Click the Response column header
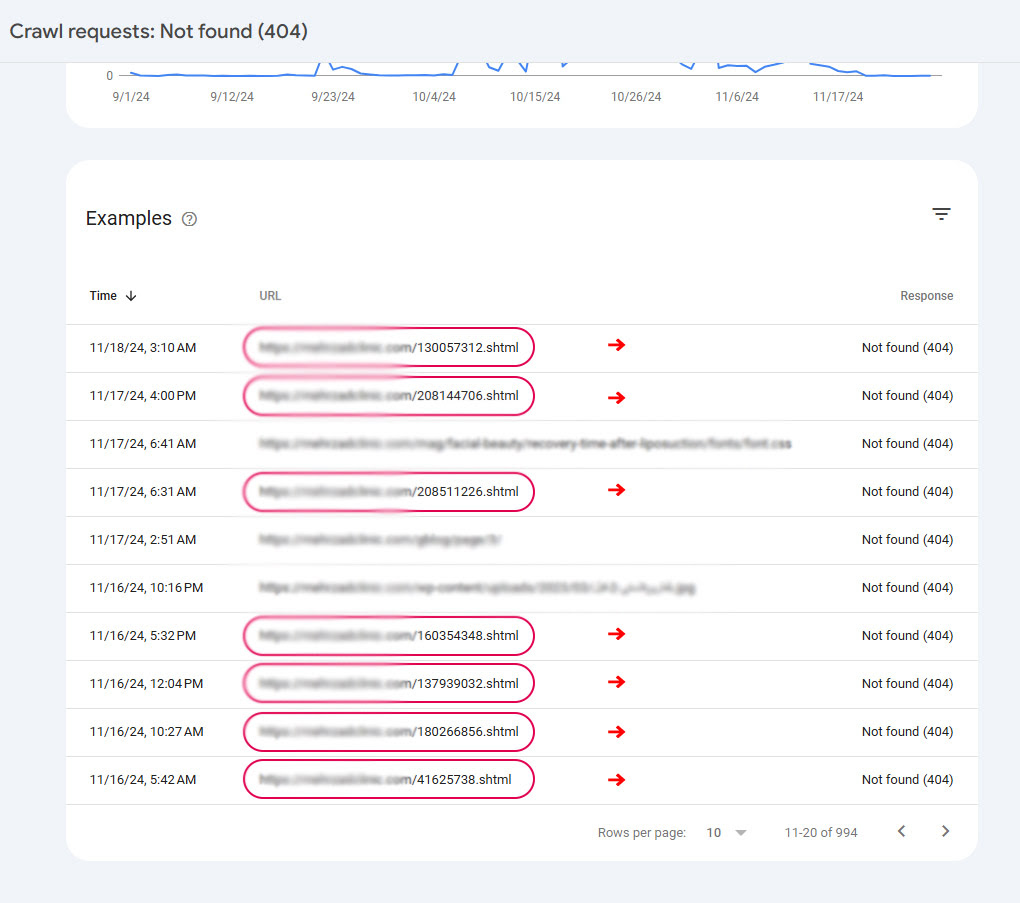 coord(926,296)
